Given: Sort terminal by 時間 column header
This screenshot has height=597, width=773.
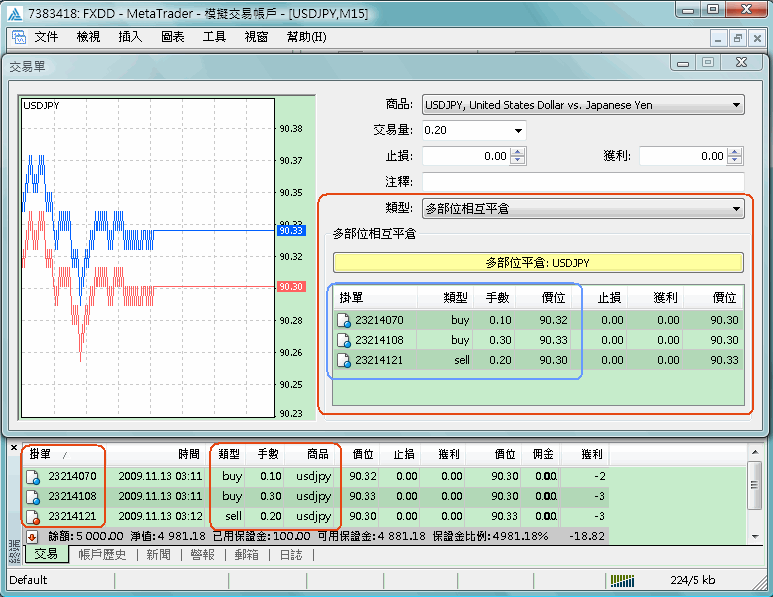Looking at the screenshot, I should click(x=189, y=454).
